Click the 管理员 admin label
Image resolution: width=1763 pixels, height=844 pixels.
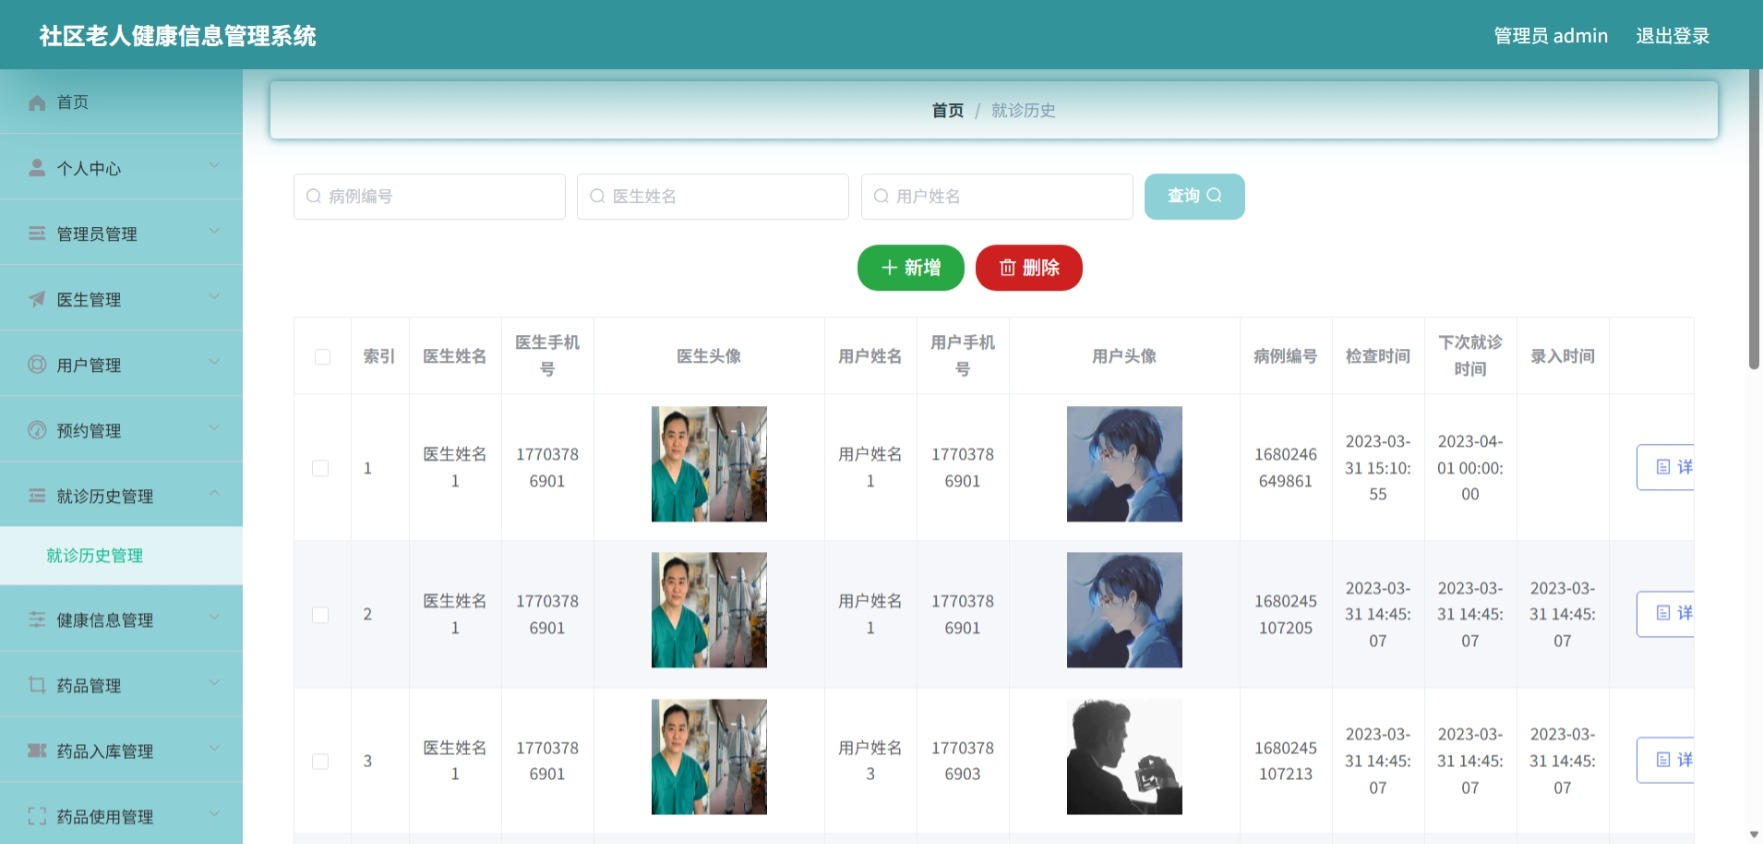coord(1550,36)
